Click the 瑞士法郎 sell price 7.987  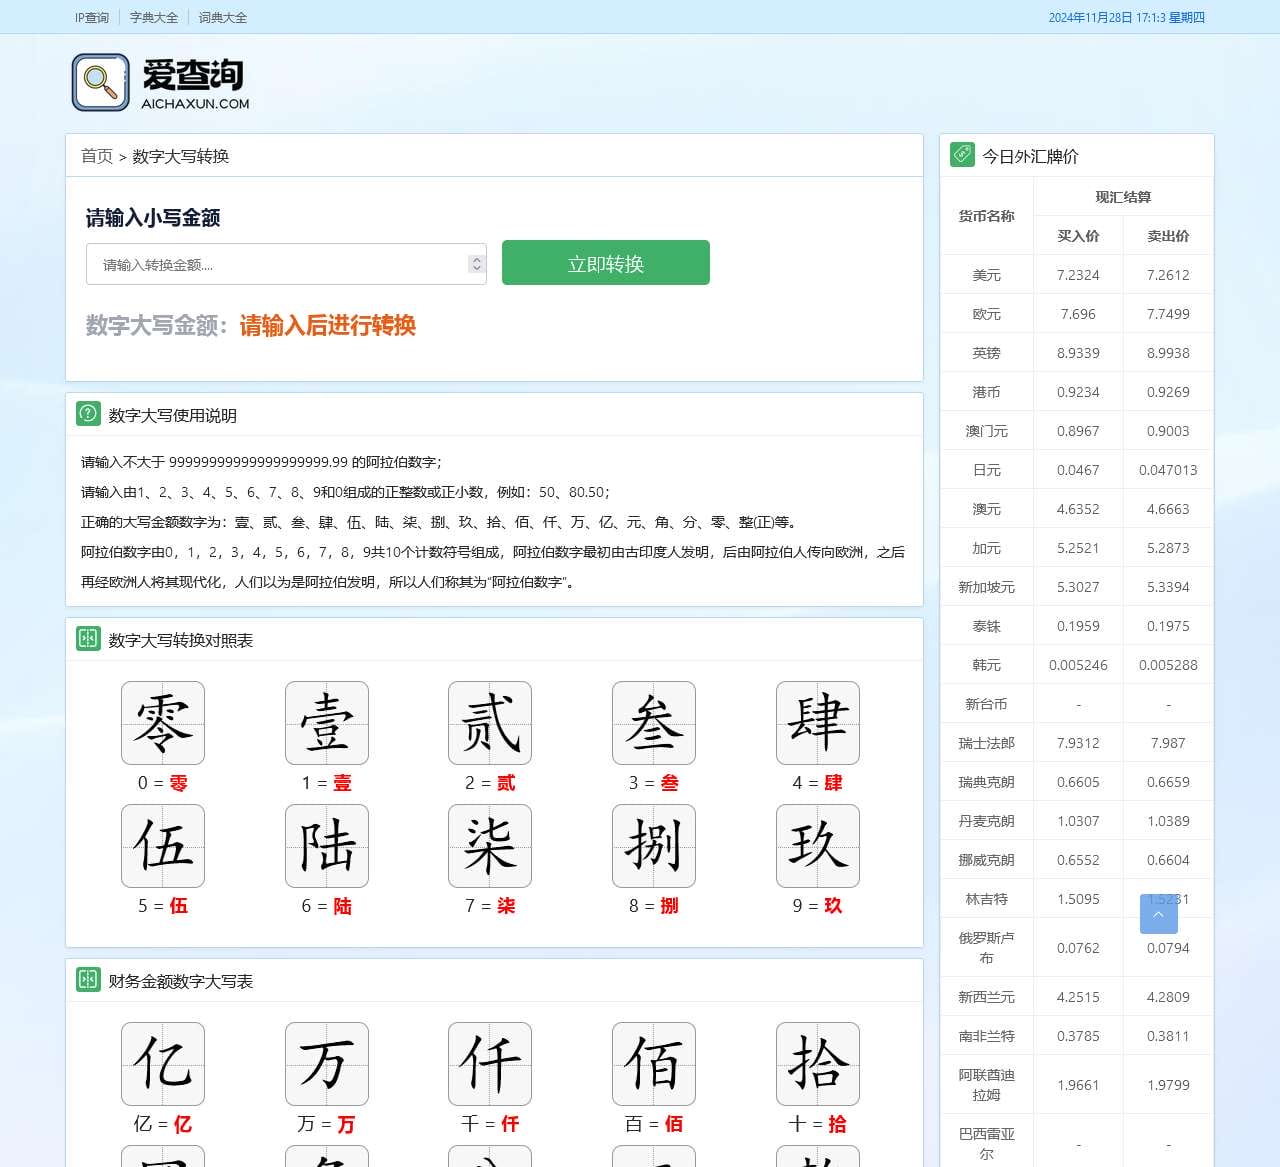(1168, 743)
